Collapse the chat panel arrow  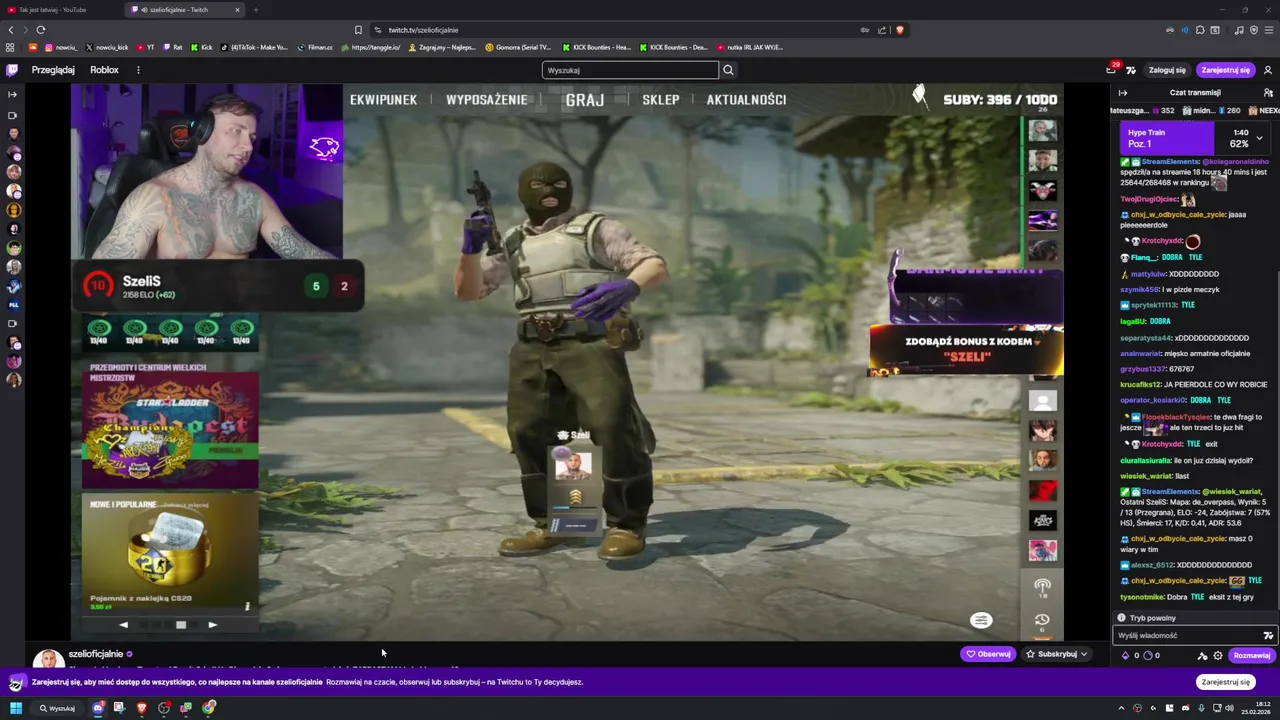pyautogui.click(x=1122, y=92)
